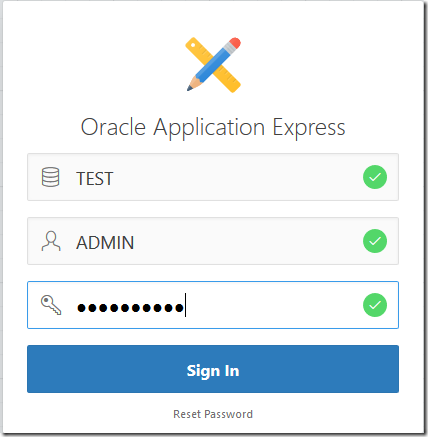The width and height of the screenshot is (428, 437).
Task: Click the masked password dots
Action: (x=130, y=307)
